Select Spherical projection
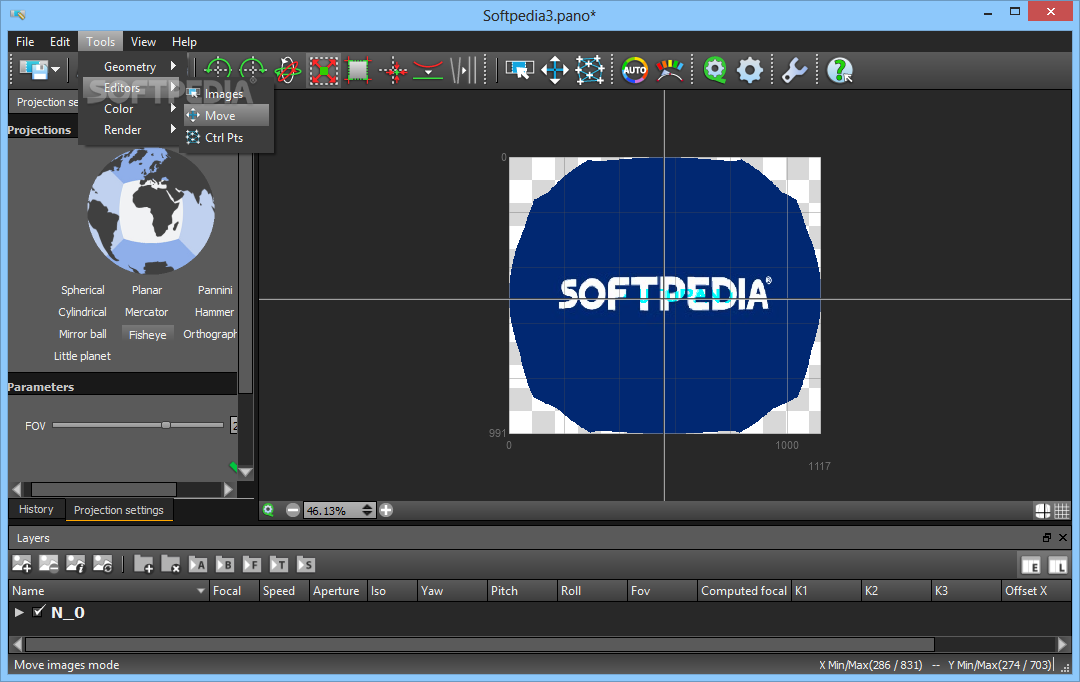Screen dimensions: 1080x682 [x=83, y=290]
